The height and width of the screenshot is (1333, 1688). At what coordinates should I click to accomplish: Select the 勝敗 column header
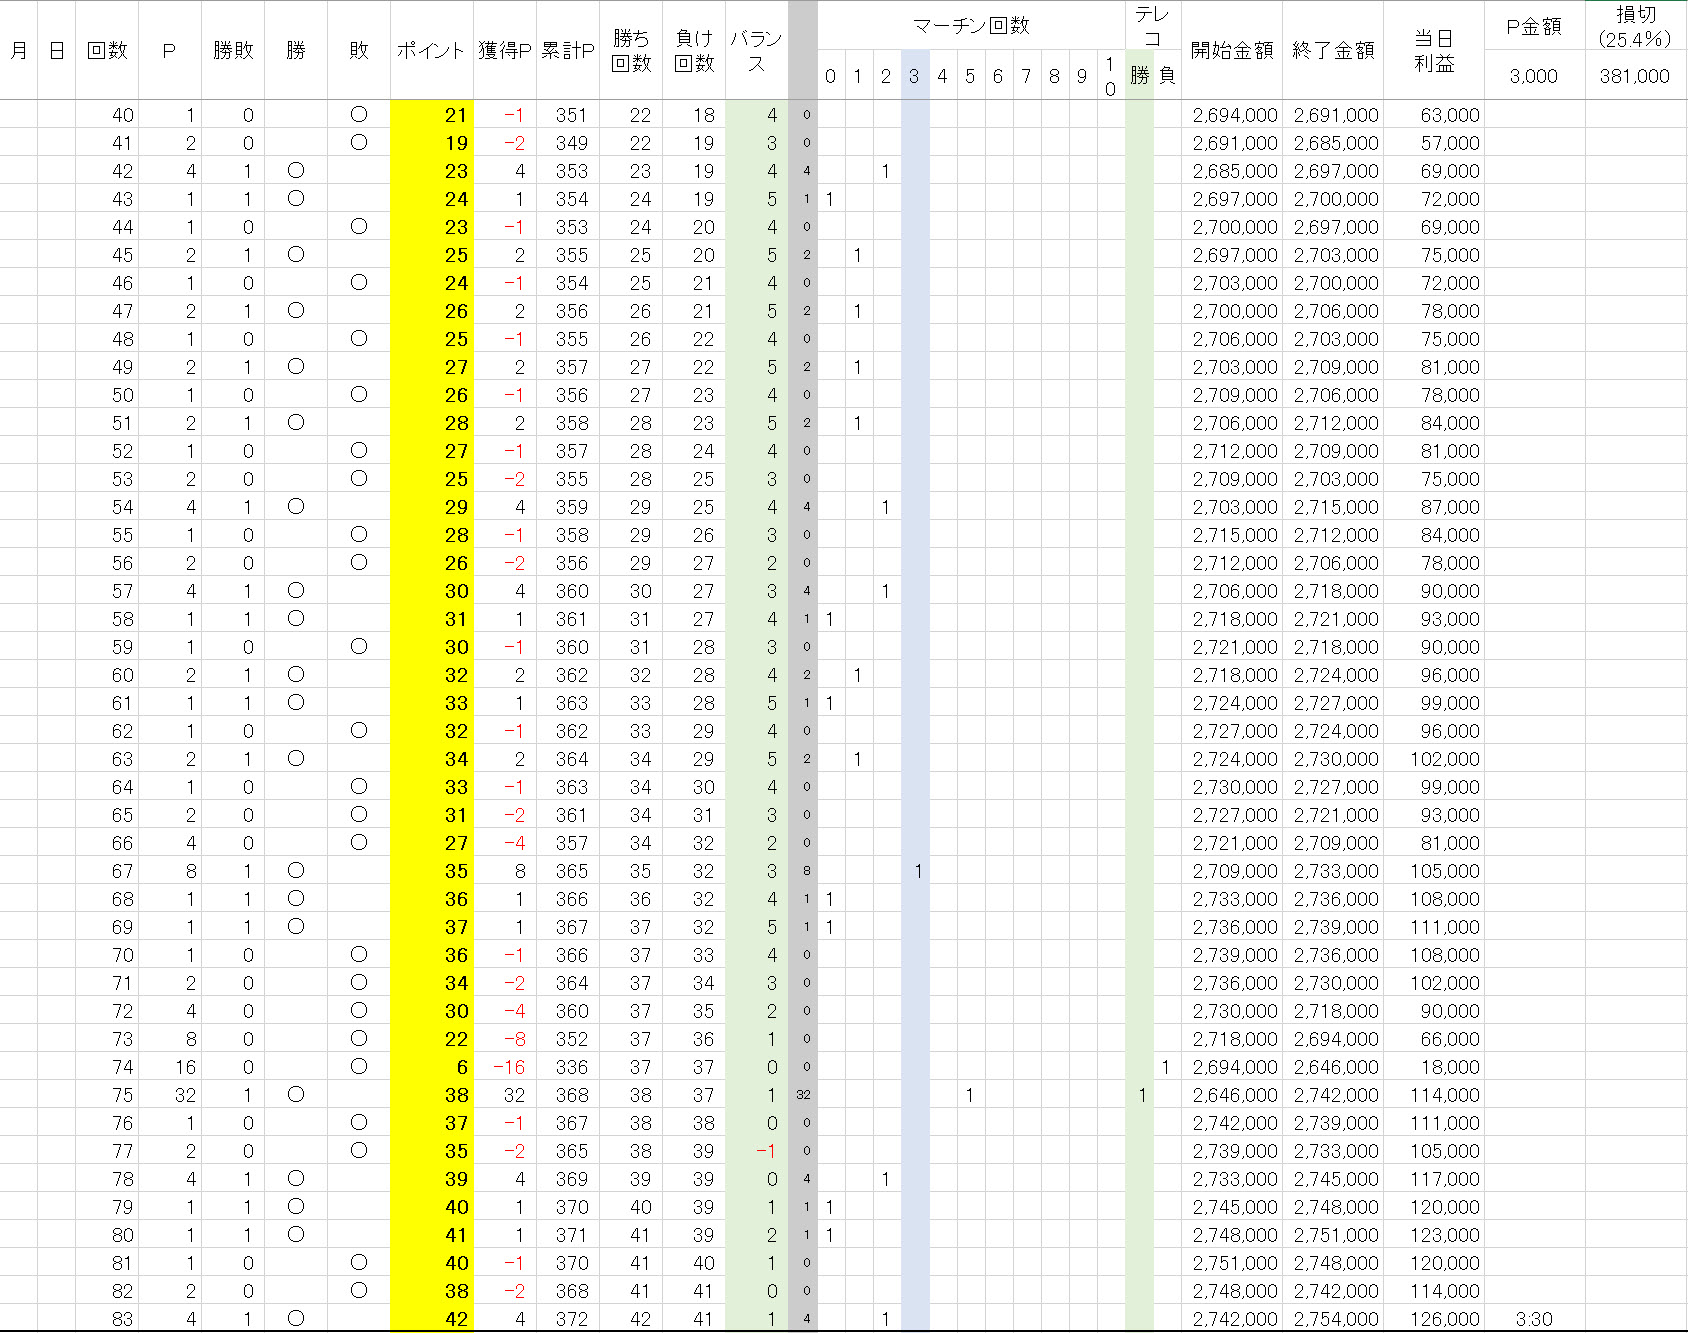click(233, 50)
